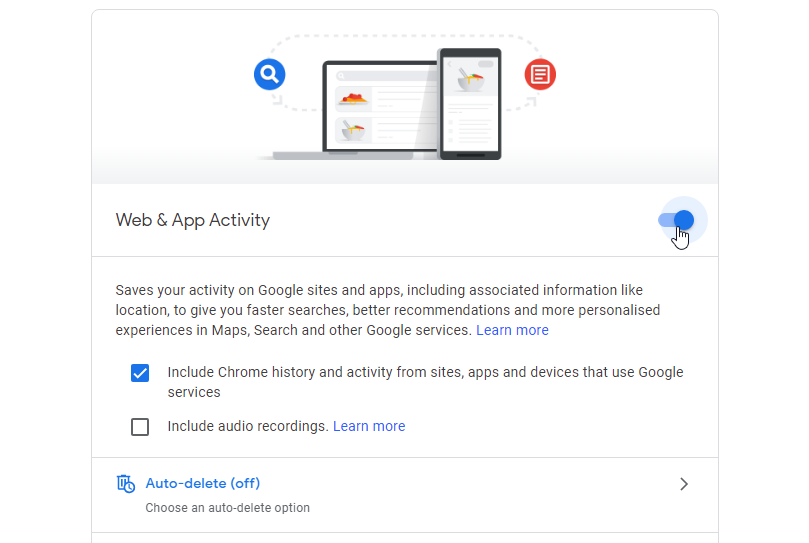The width and height of the screenshot is (809, 543).
Task: Click the blue magnifying glass search icon
Action: coord(270,73)
